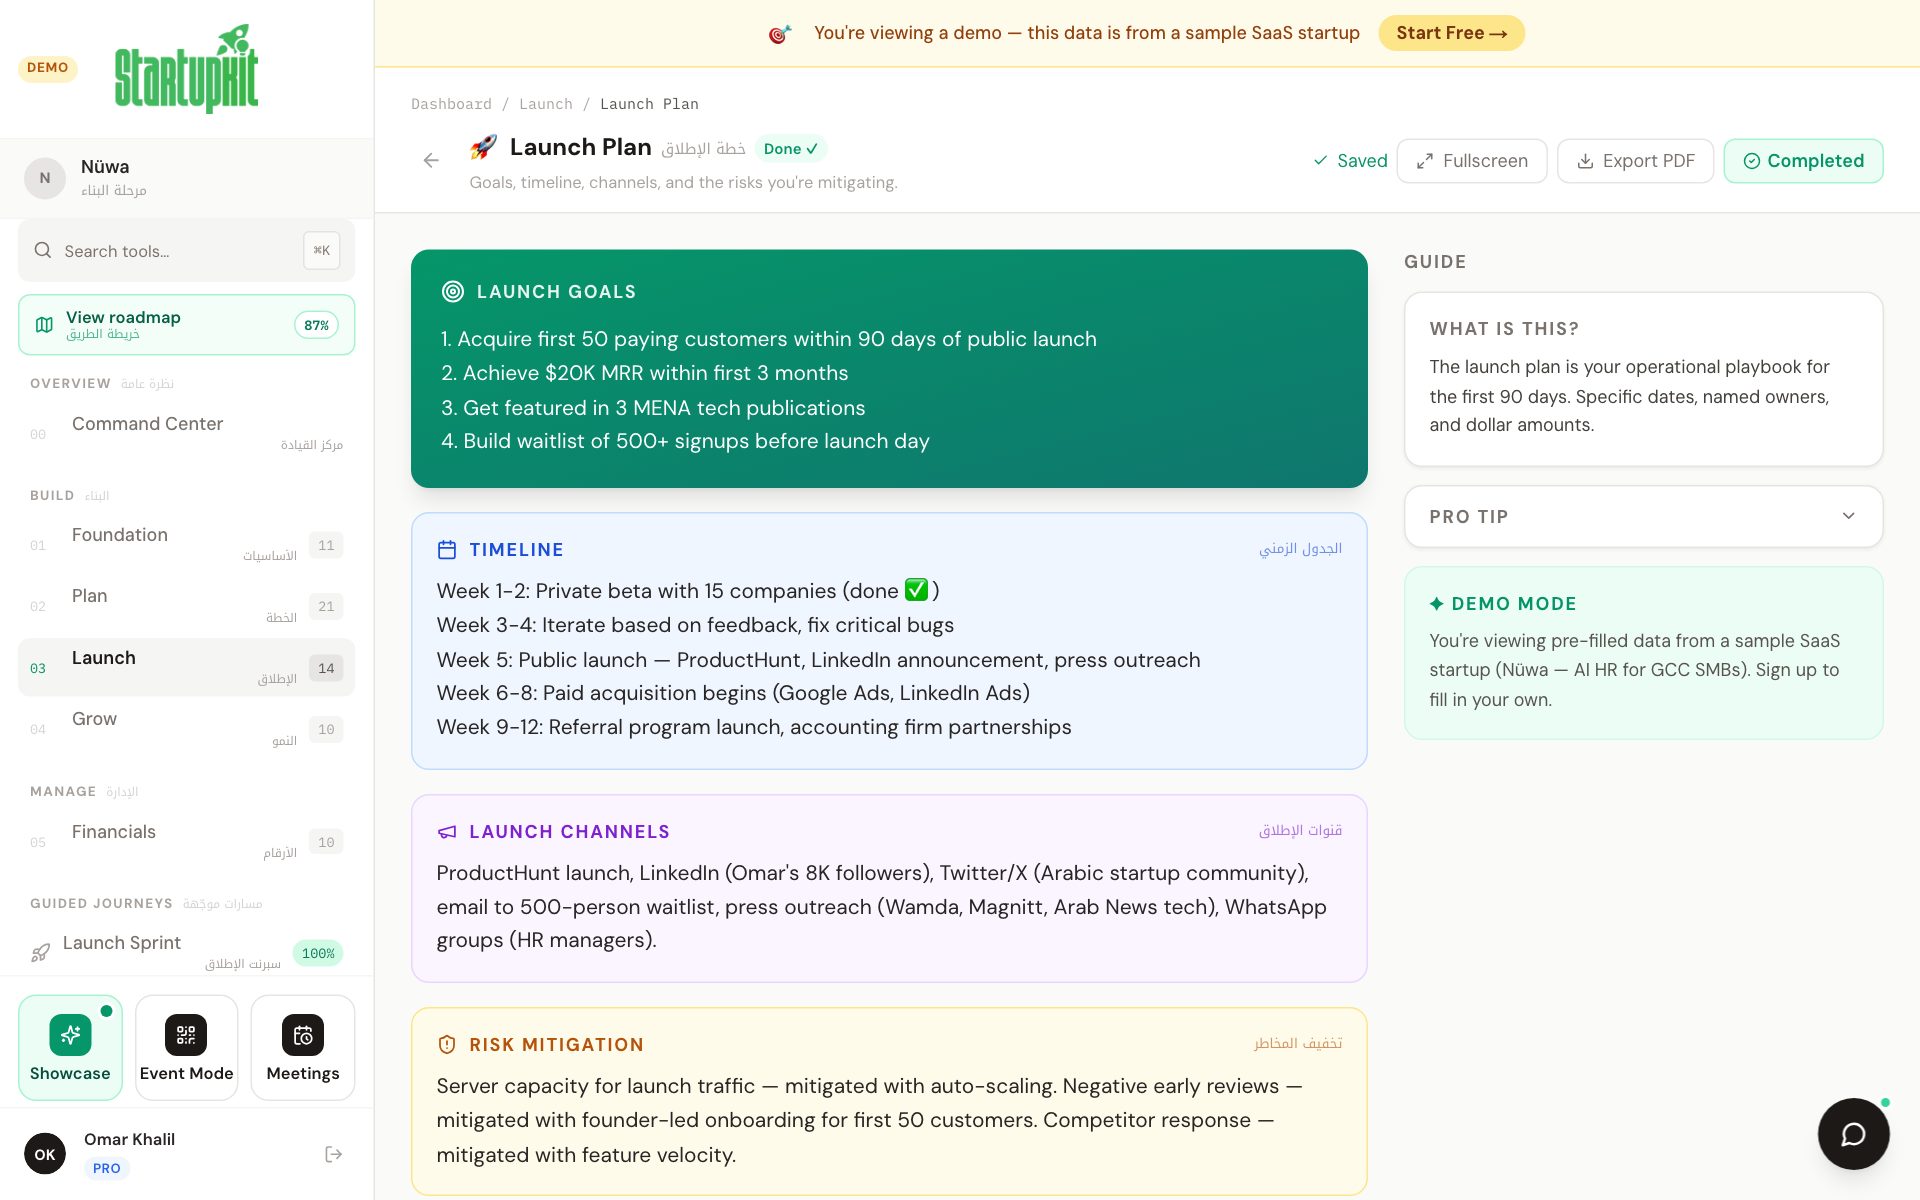Click the megaphone icon beside Launch Channels
The width and height of the screenshot is (1920, 1200).
(x=447, y=832)
